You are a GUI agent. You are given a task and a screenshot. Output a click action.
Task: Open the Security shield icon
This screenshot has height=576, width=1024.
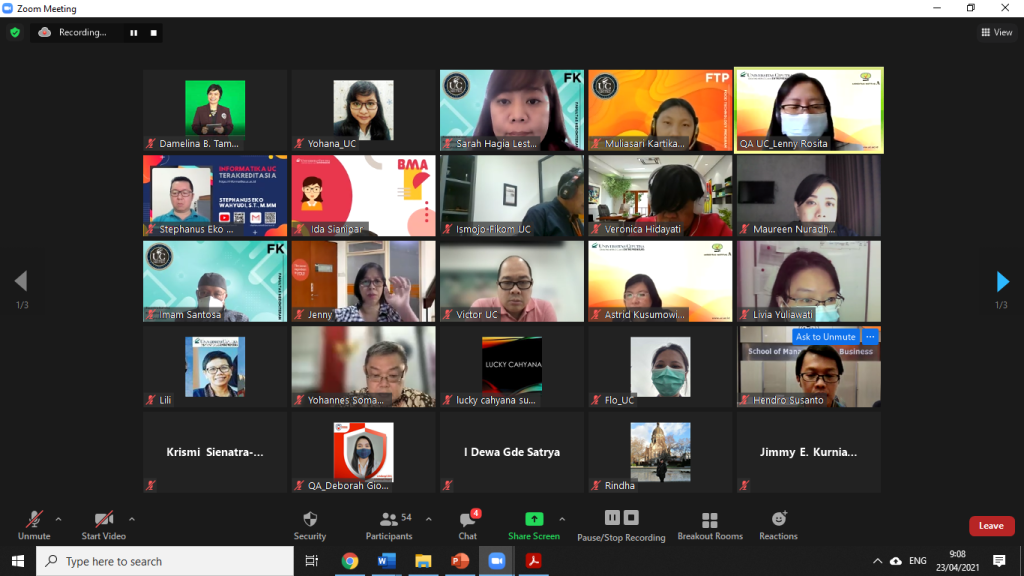click(x=310, y=519)
